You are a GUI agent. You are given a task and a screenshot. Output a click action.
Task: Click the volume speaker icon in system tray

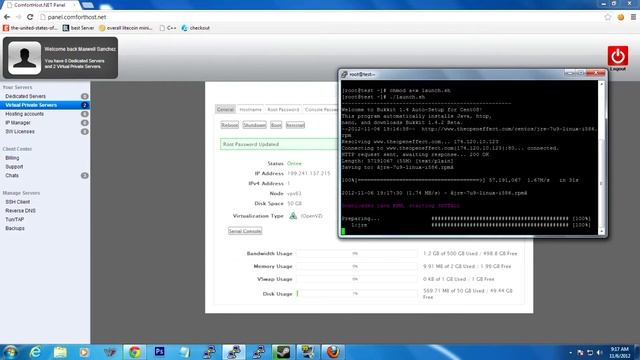599,352
